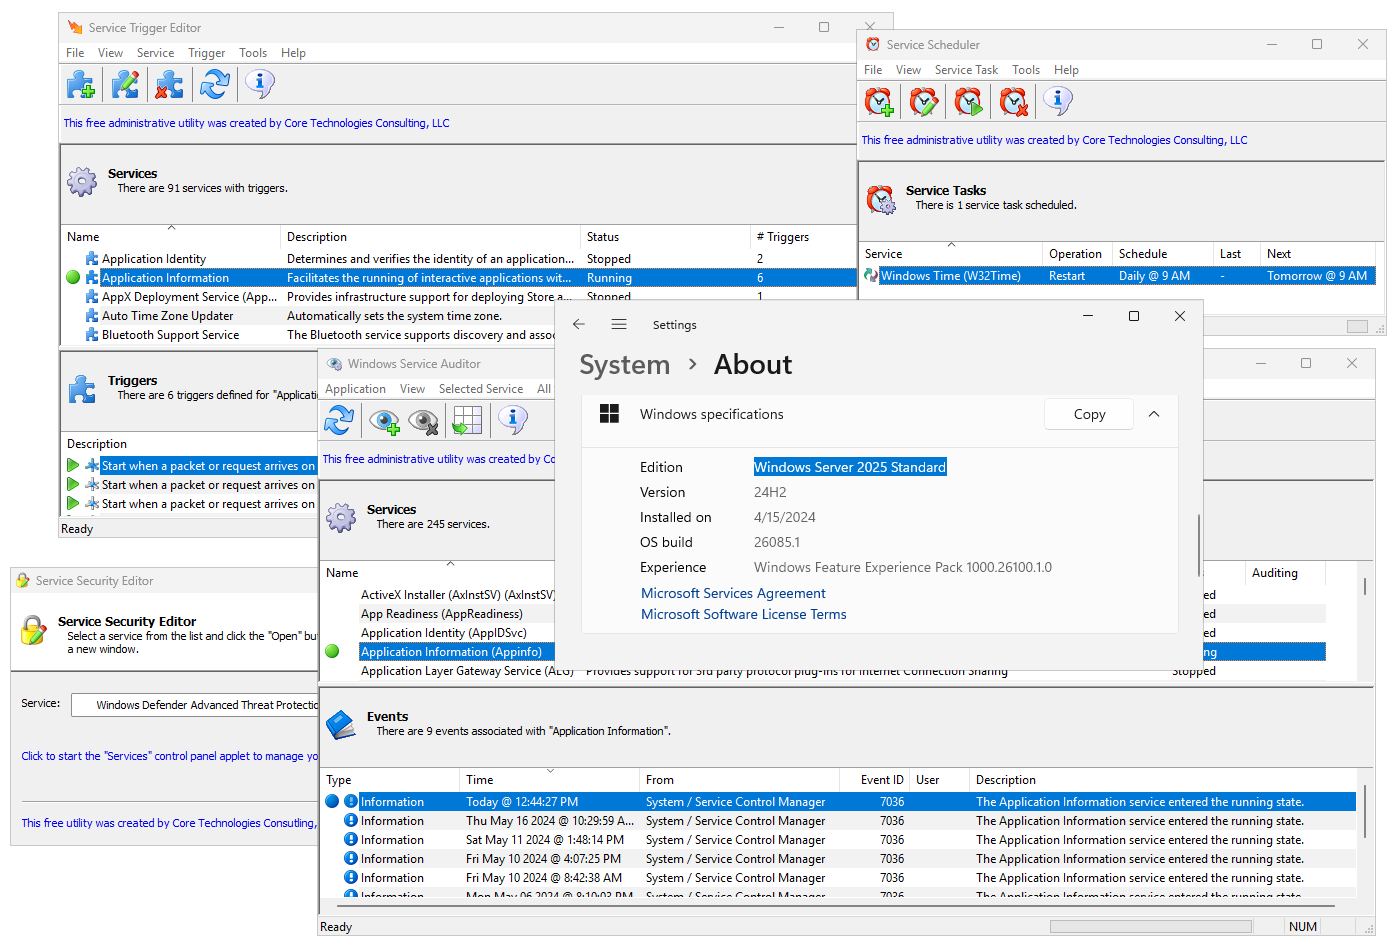The height and width of the screenshot is (945, 1399).
Task: Open Selected Service menu in Service Auditor
Action: coord(481,389)
